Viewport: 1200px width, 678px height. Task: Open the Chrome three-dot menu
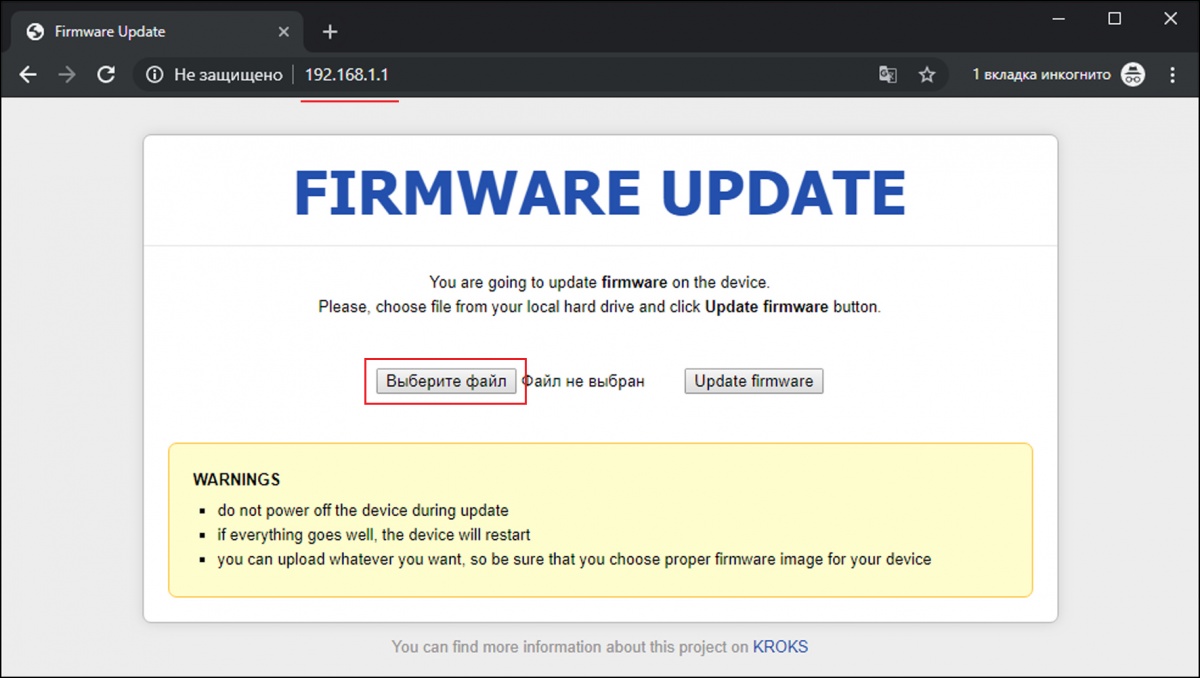(1173, 75)
